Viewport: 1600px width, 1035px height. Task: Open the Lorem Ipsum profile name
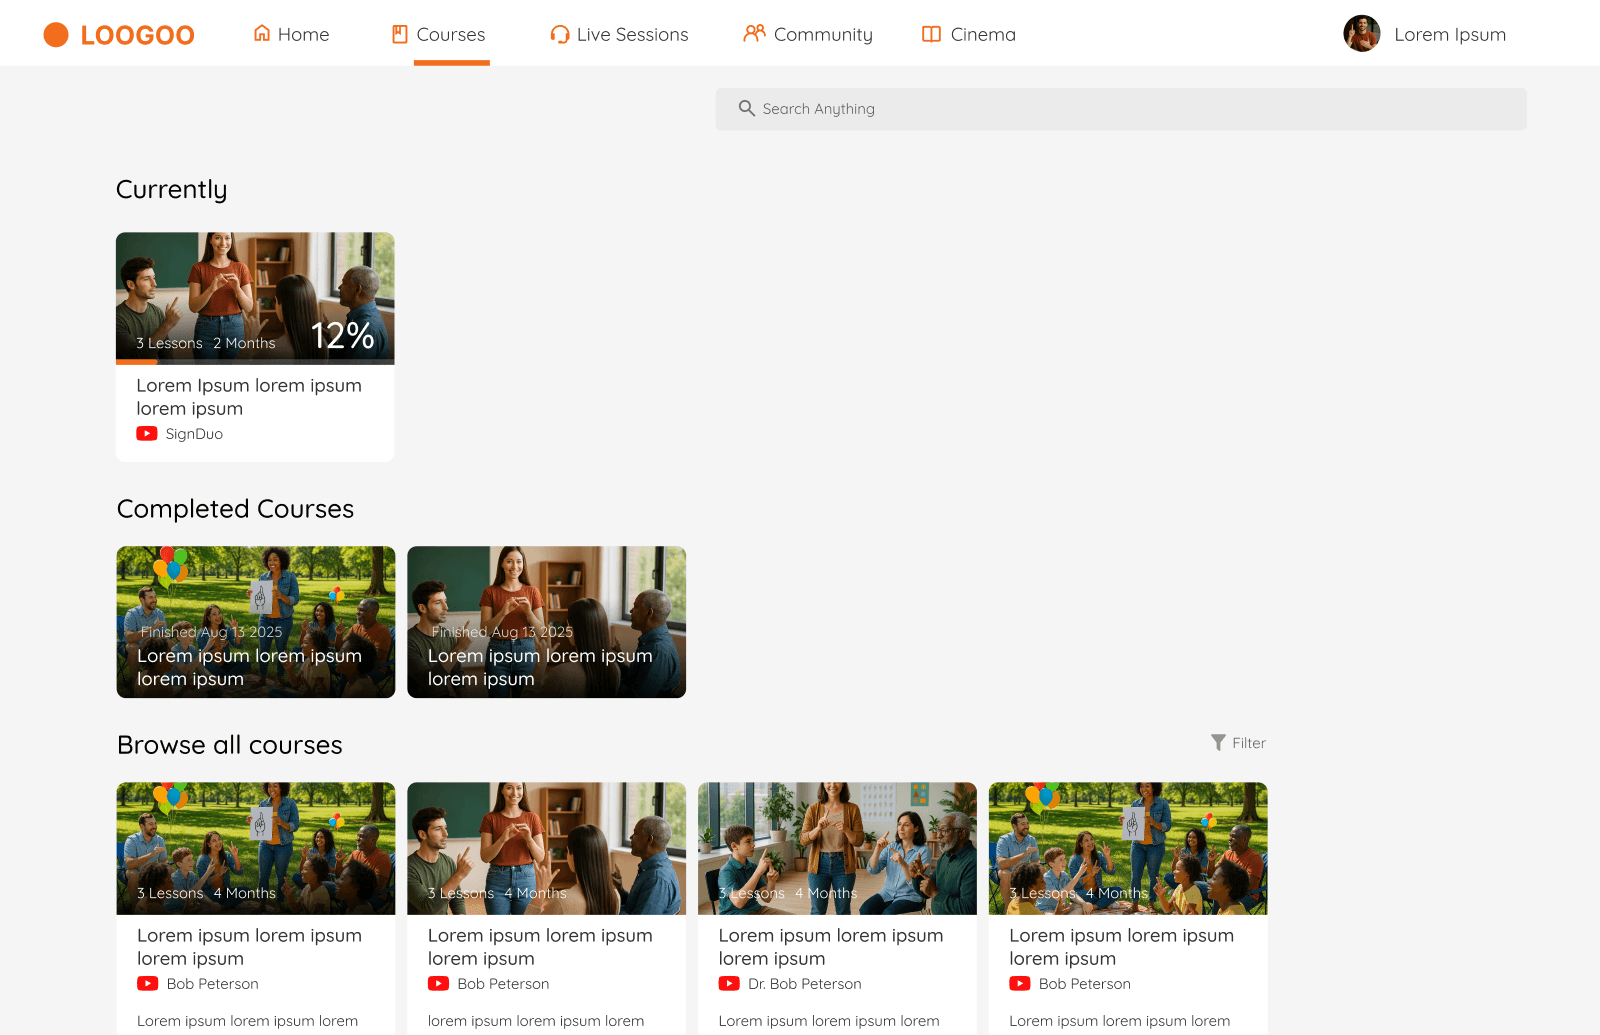pos(1450,35)
